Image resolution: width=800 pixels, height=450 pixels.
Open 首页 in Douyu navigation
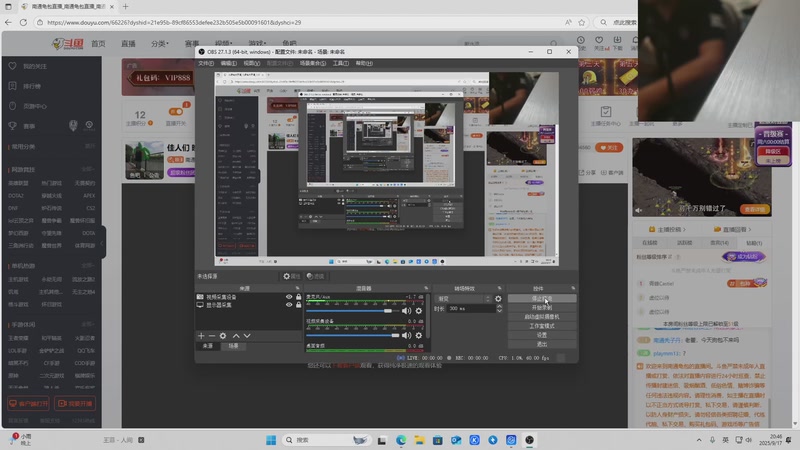click(98, 44)
